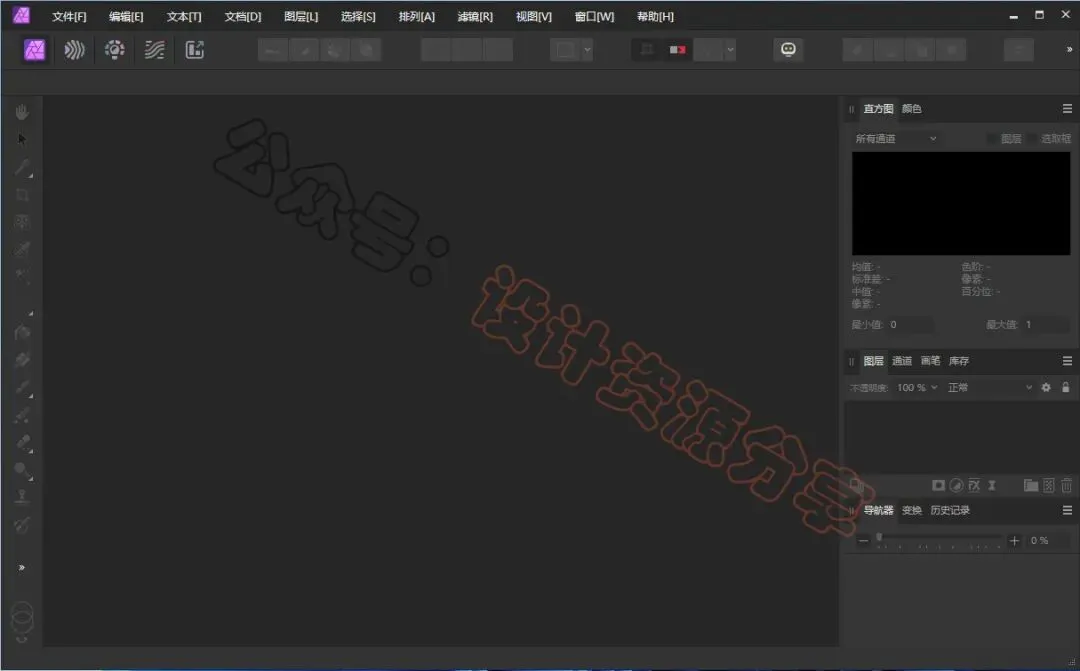Click the navigator zoom slider
This screenshot has height=671, width=1080.
coord(939,539)
